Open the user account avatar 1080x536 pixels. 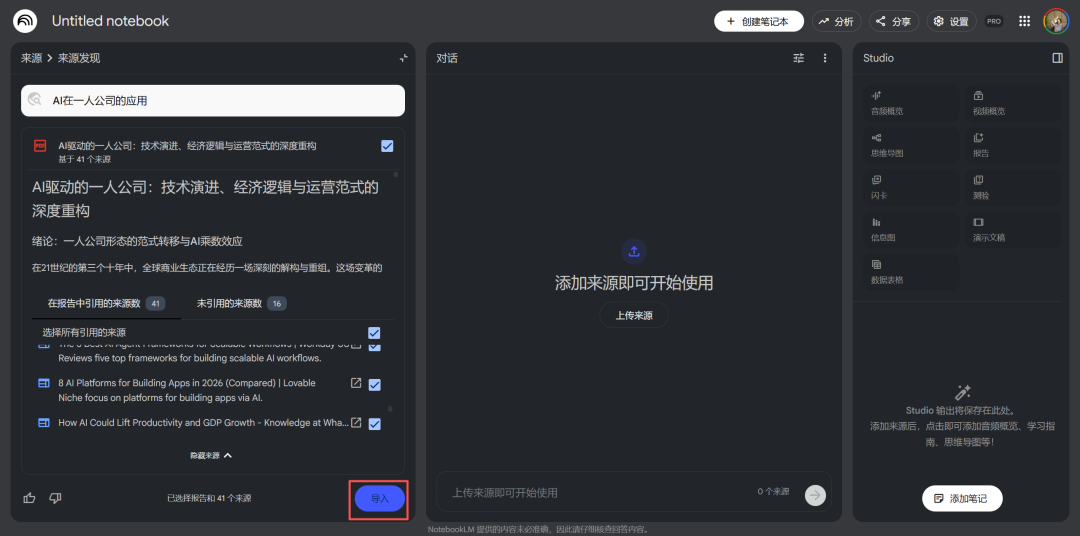click(x=1056, y=21)
